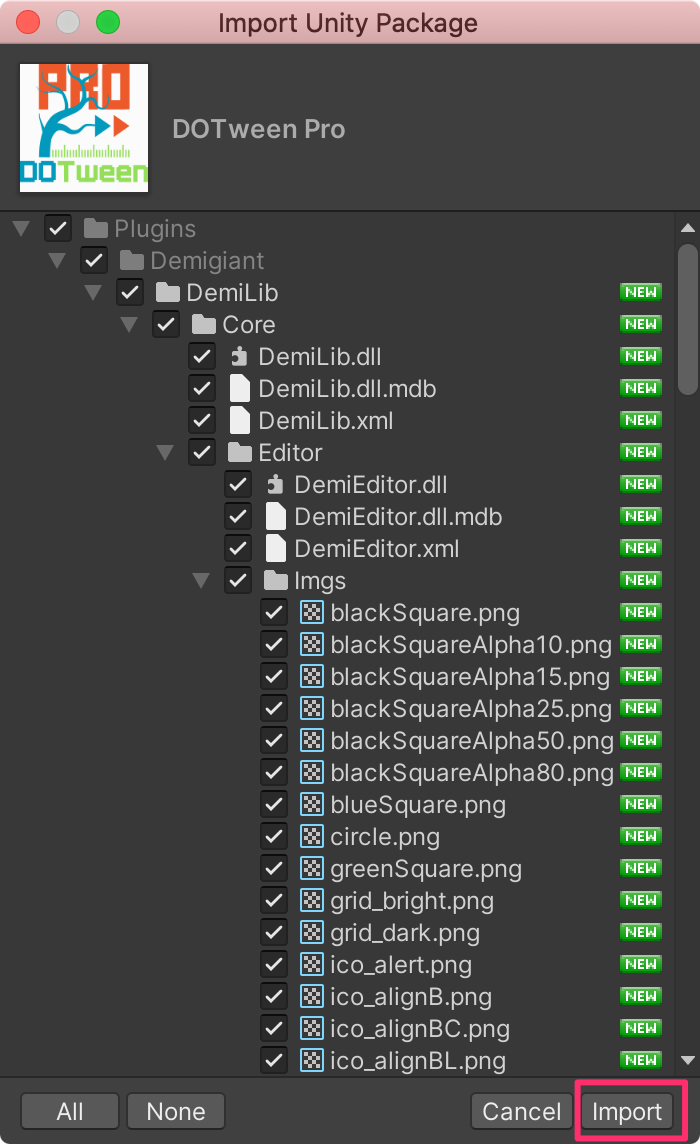Uncheck the ico_alignBL.png checkbox
The height and width of the screenshot is (1144, 700).
tap(274, 1061)
